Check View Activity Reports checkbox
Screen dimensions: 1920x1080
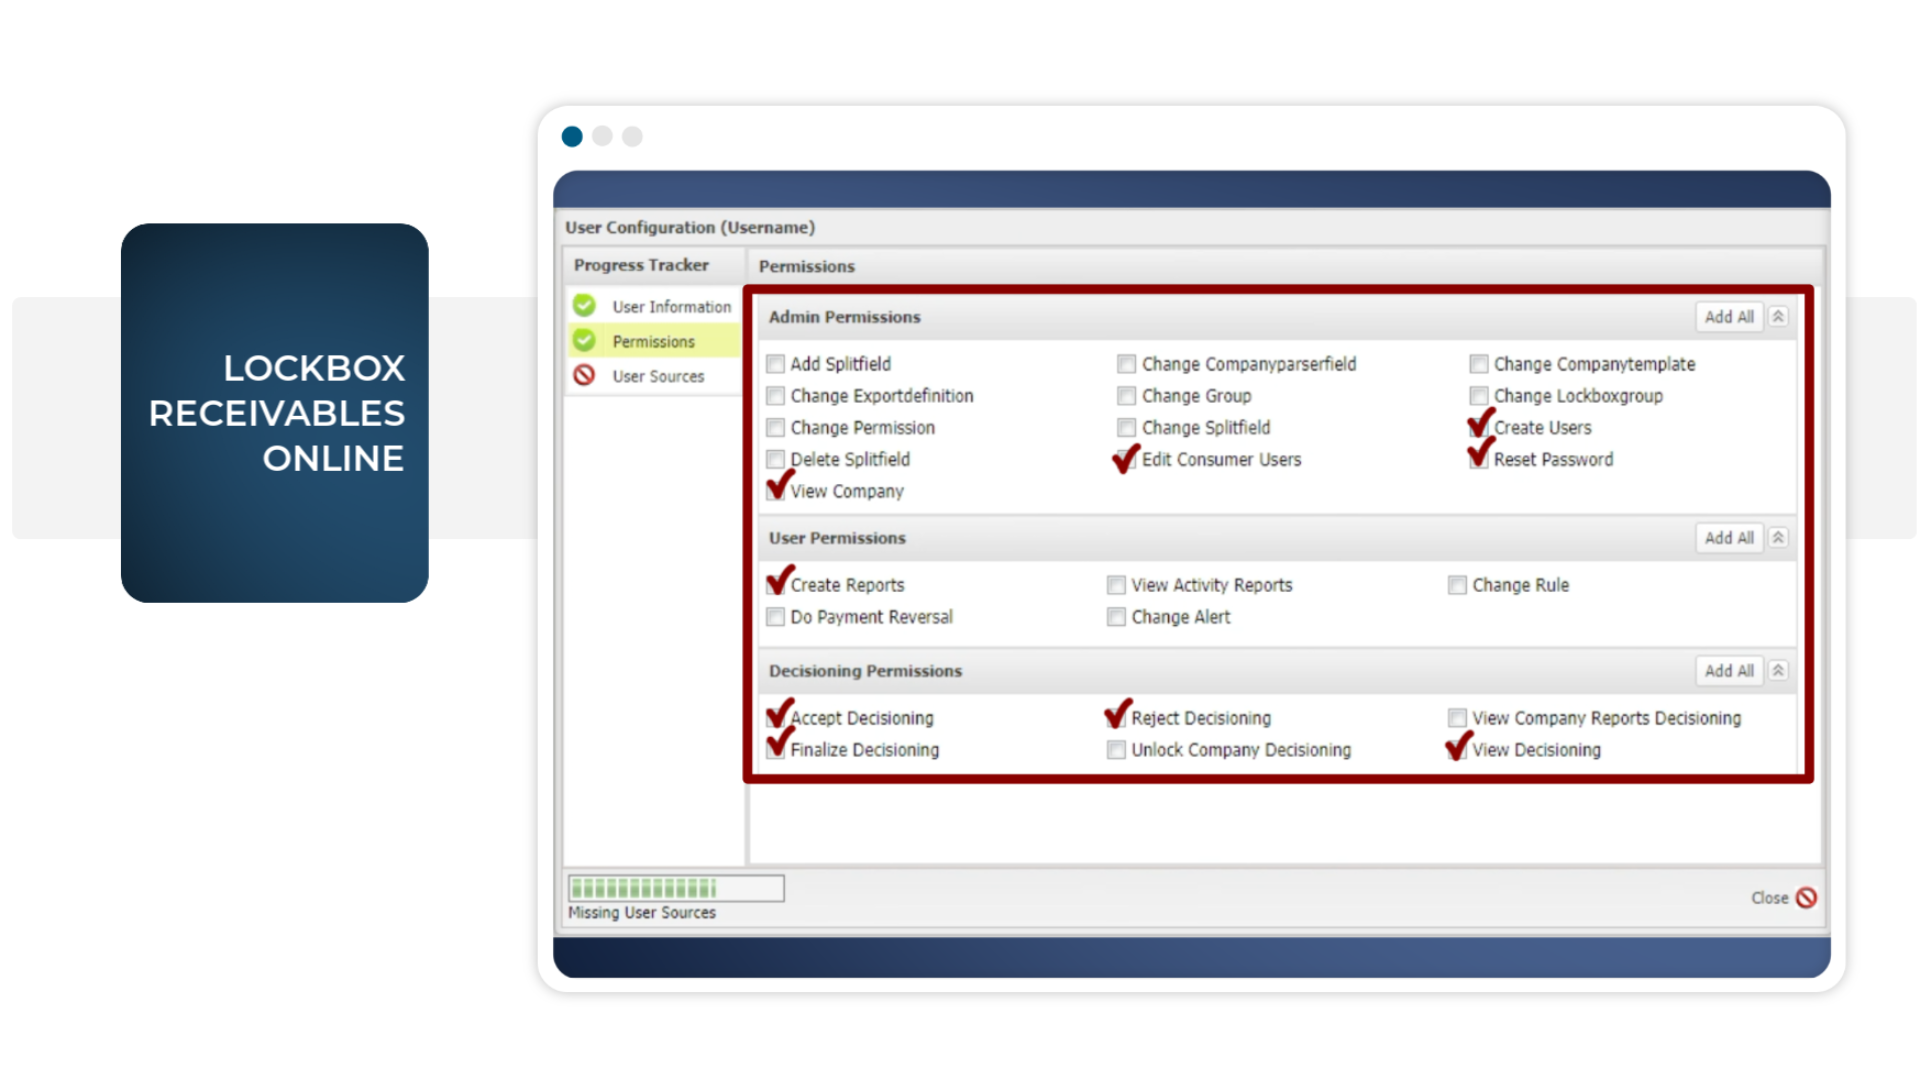[1116, 585]
